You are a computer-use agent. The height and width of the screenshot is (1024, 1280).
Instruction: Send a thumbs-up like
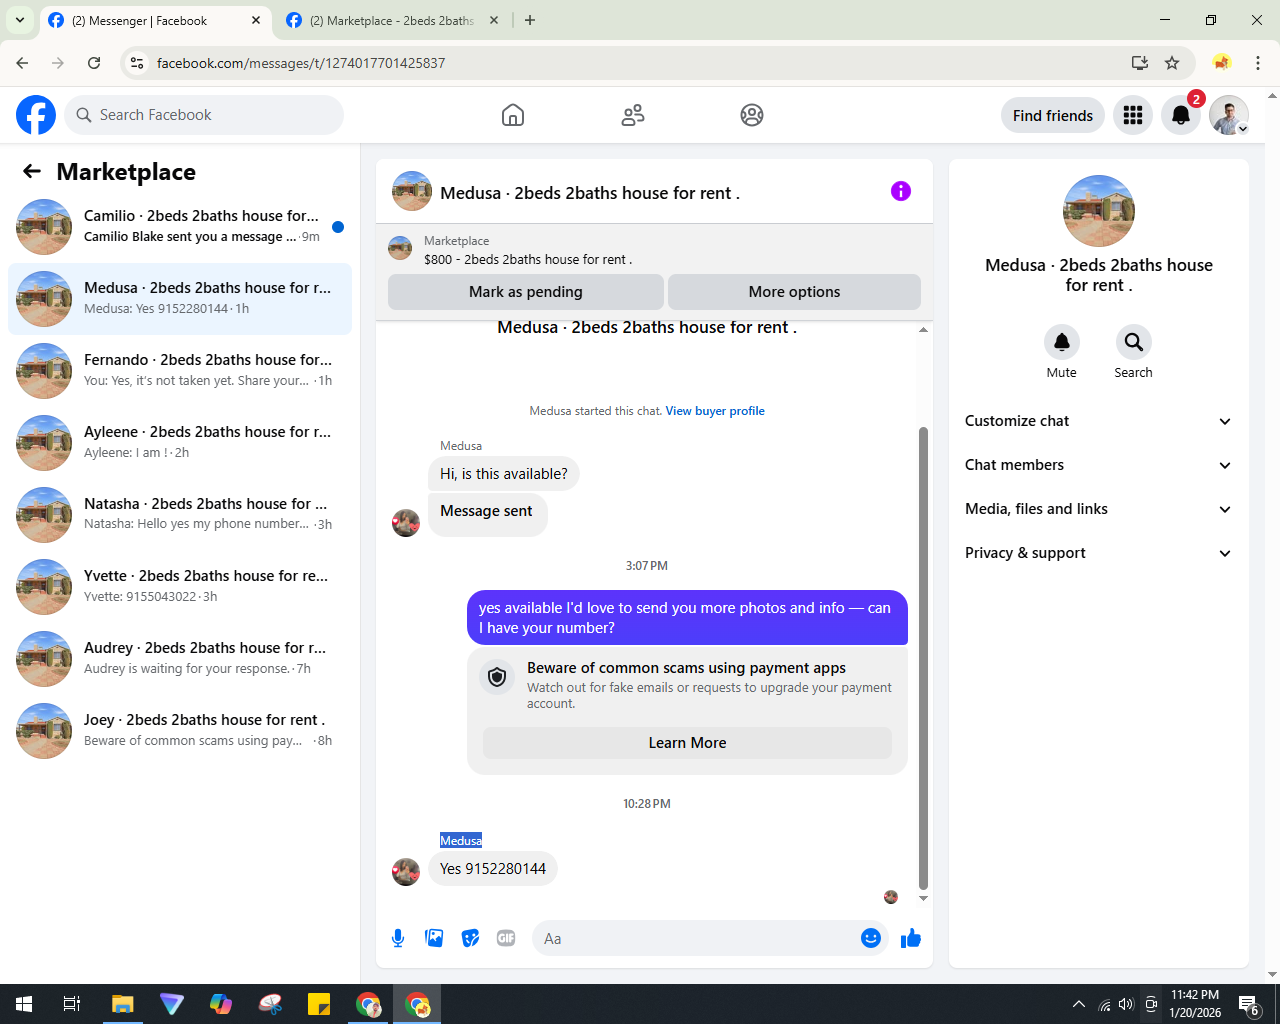click(x=911, y=938)
